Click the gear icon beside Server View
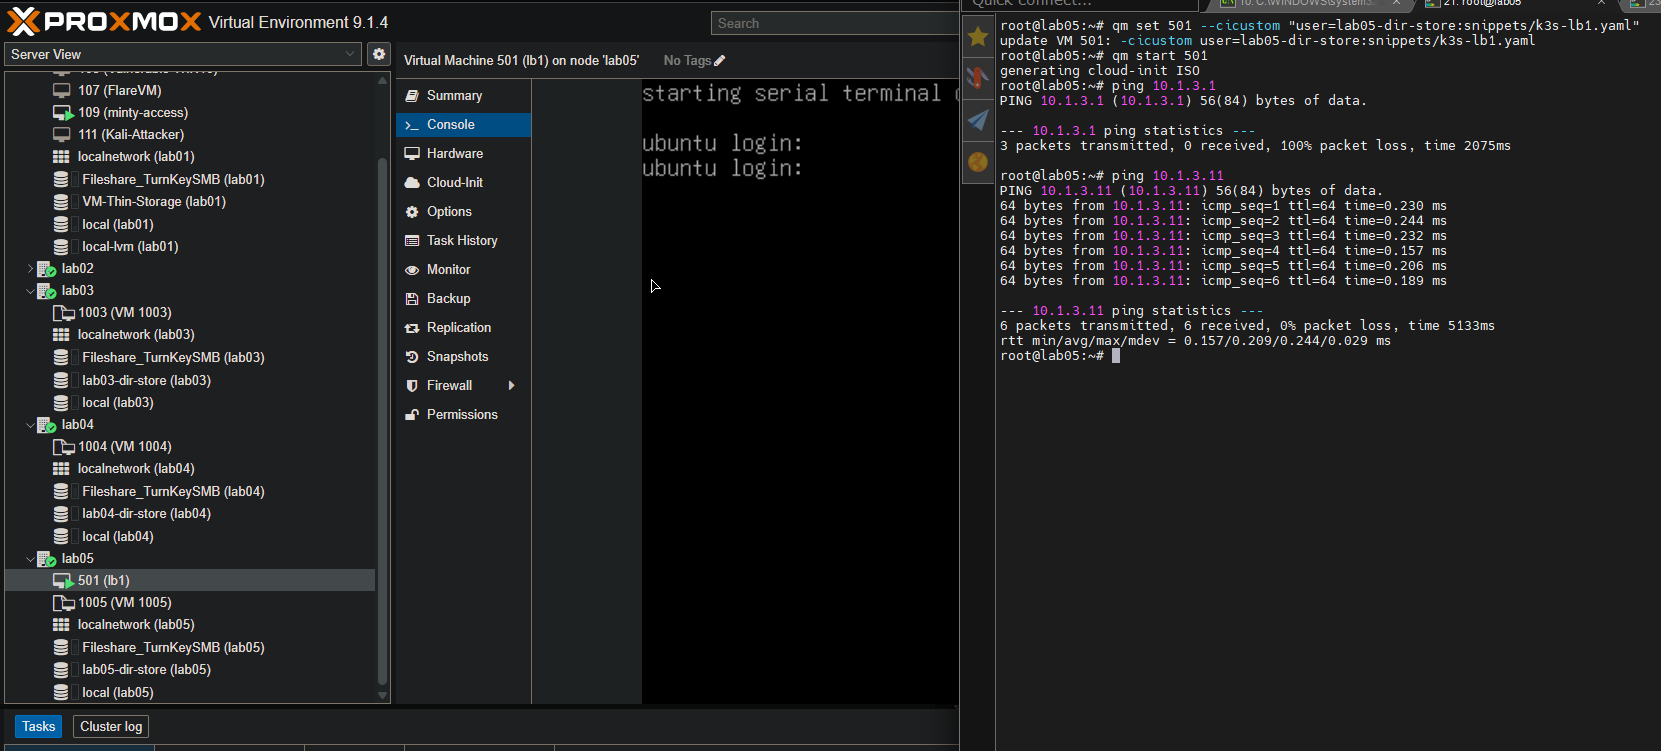The width and height of the screenshot is (1661, 751). 379,54
